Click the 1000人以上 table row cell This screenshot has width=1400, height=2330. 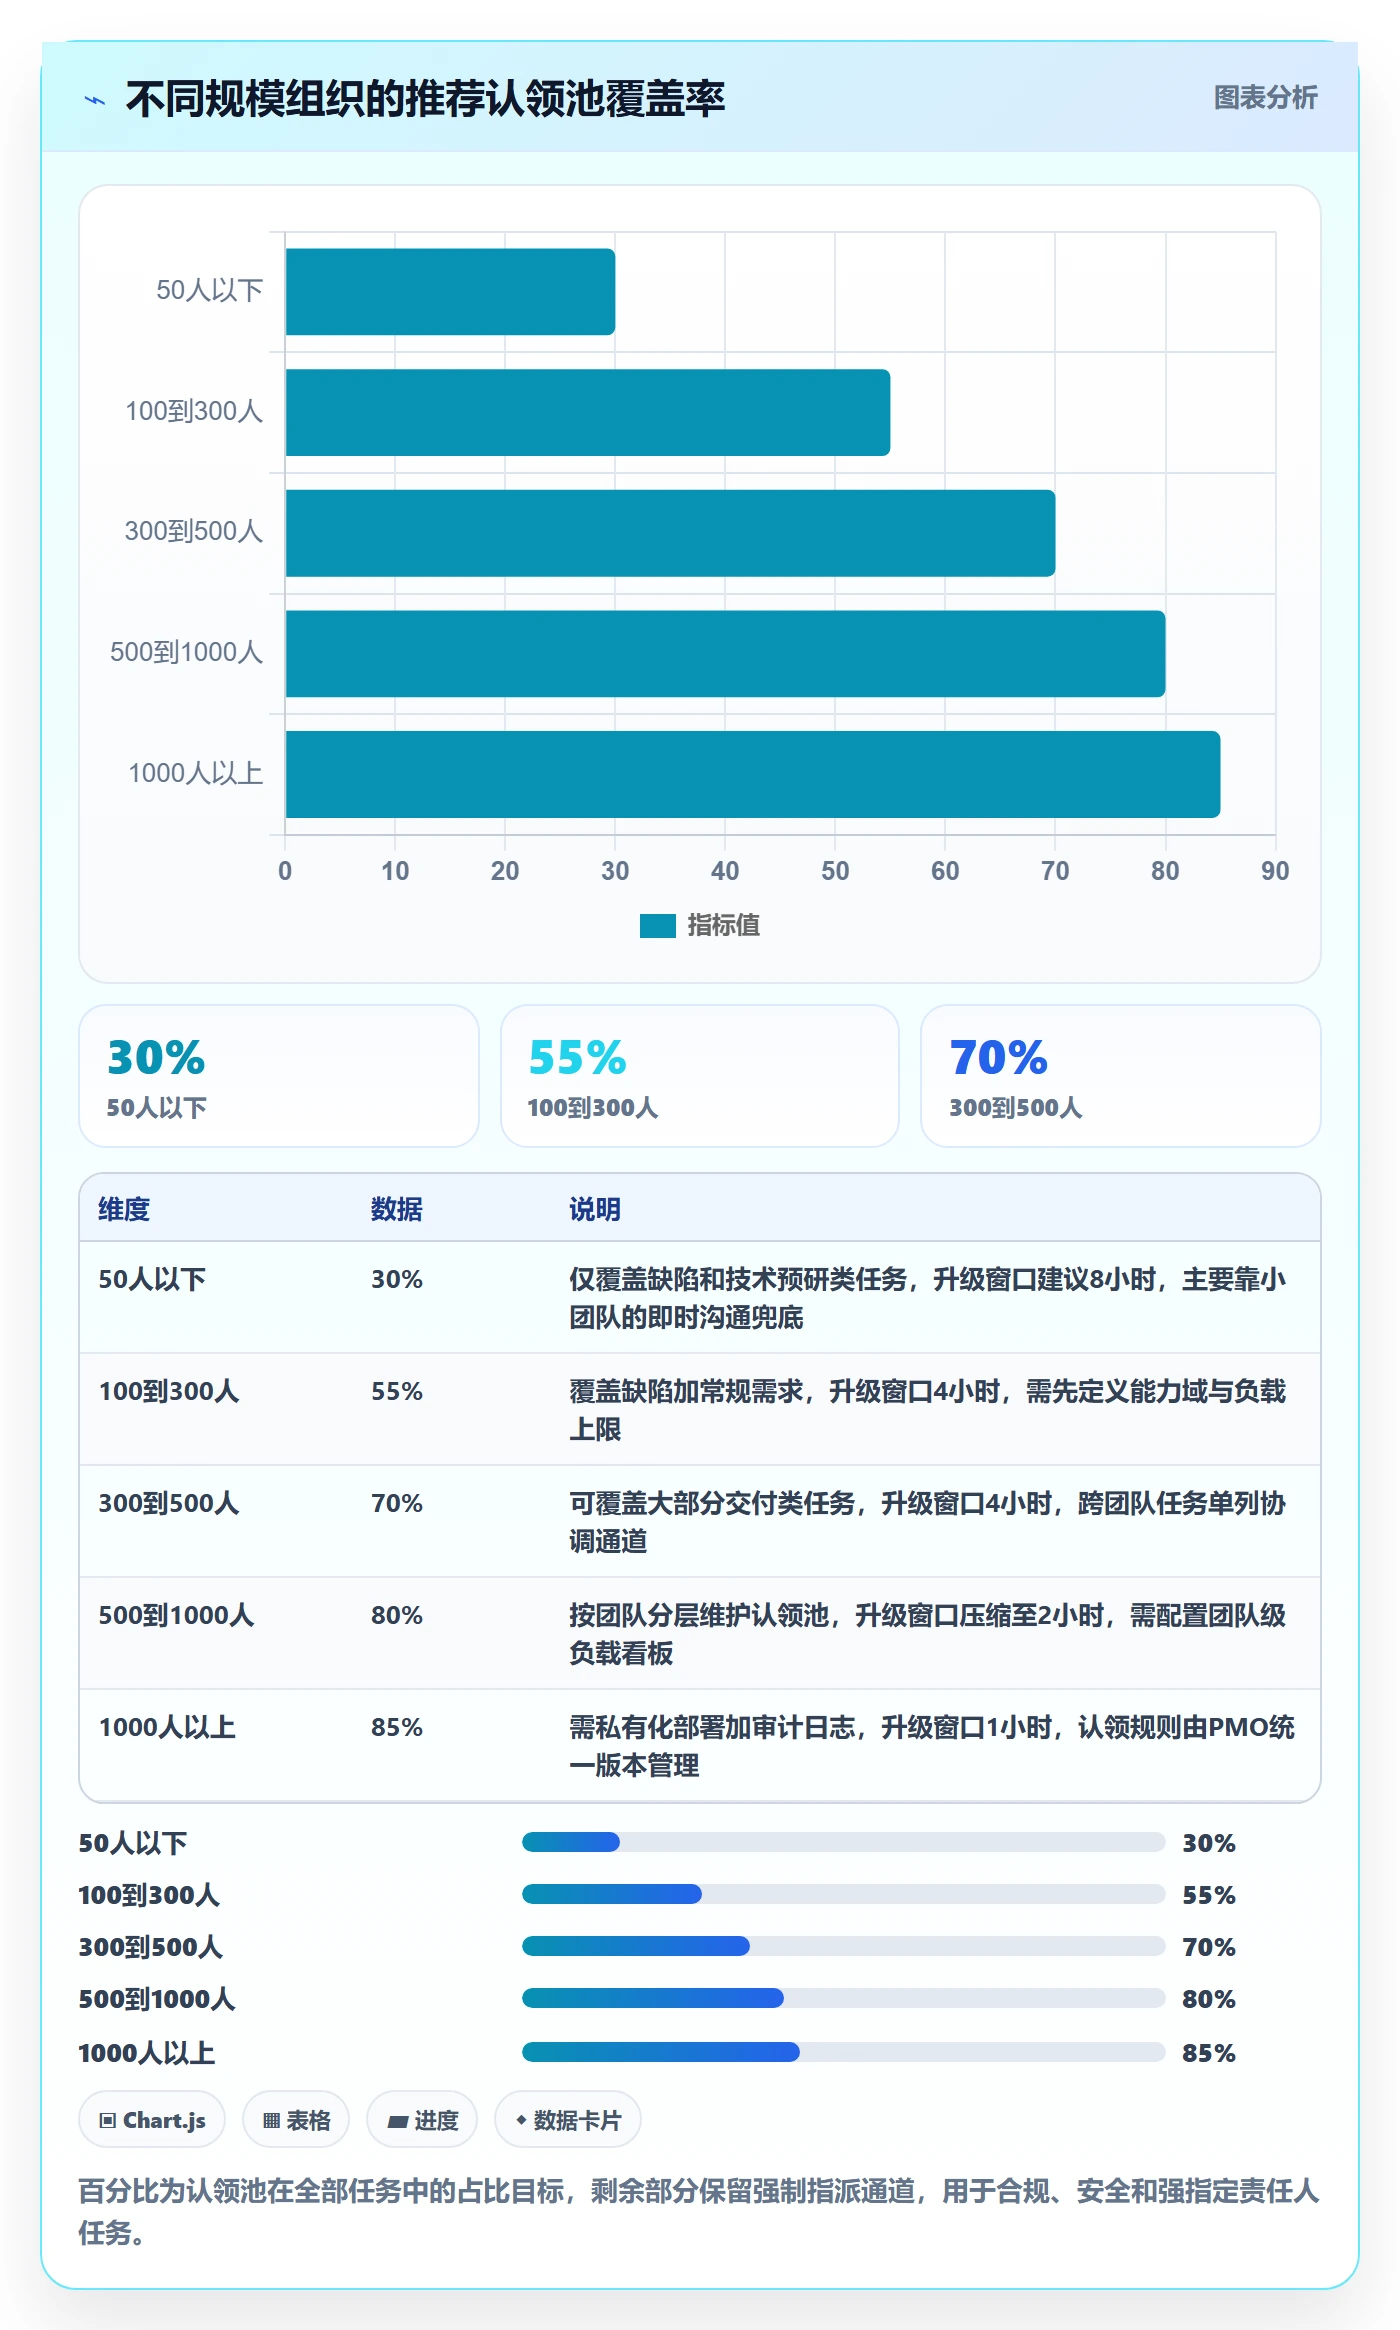pos(167,1727)
